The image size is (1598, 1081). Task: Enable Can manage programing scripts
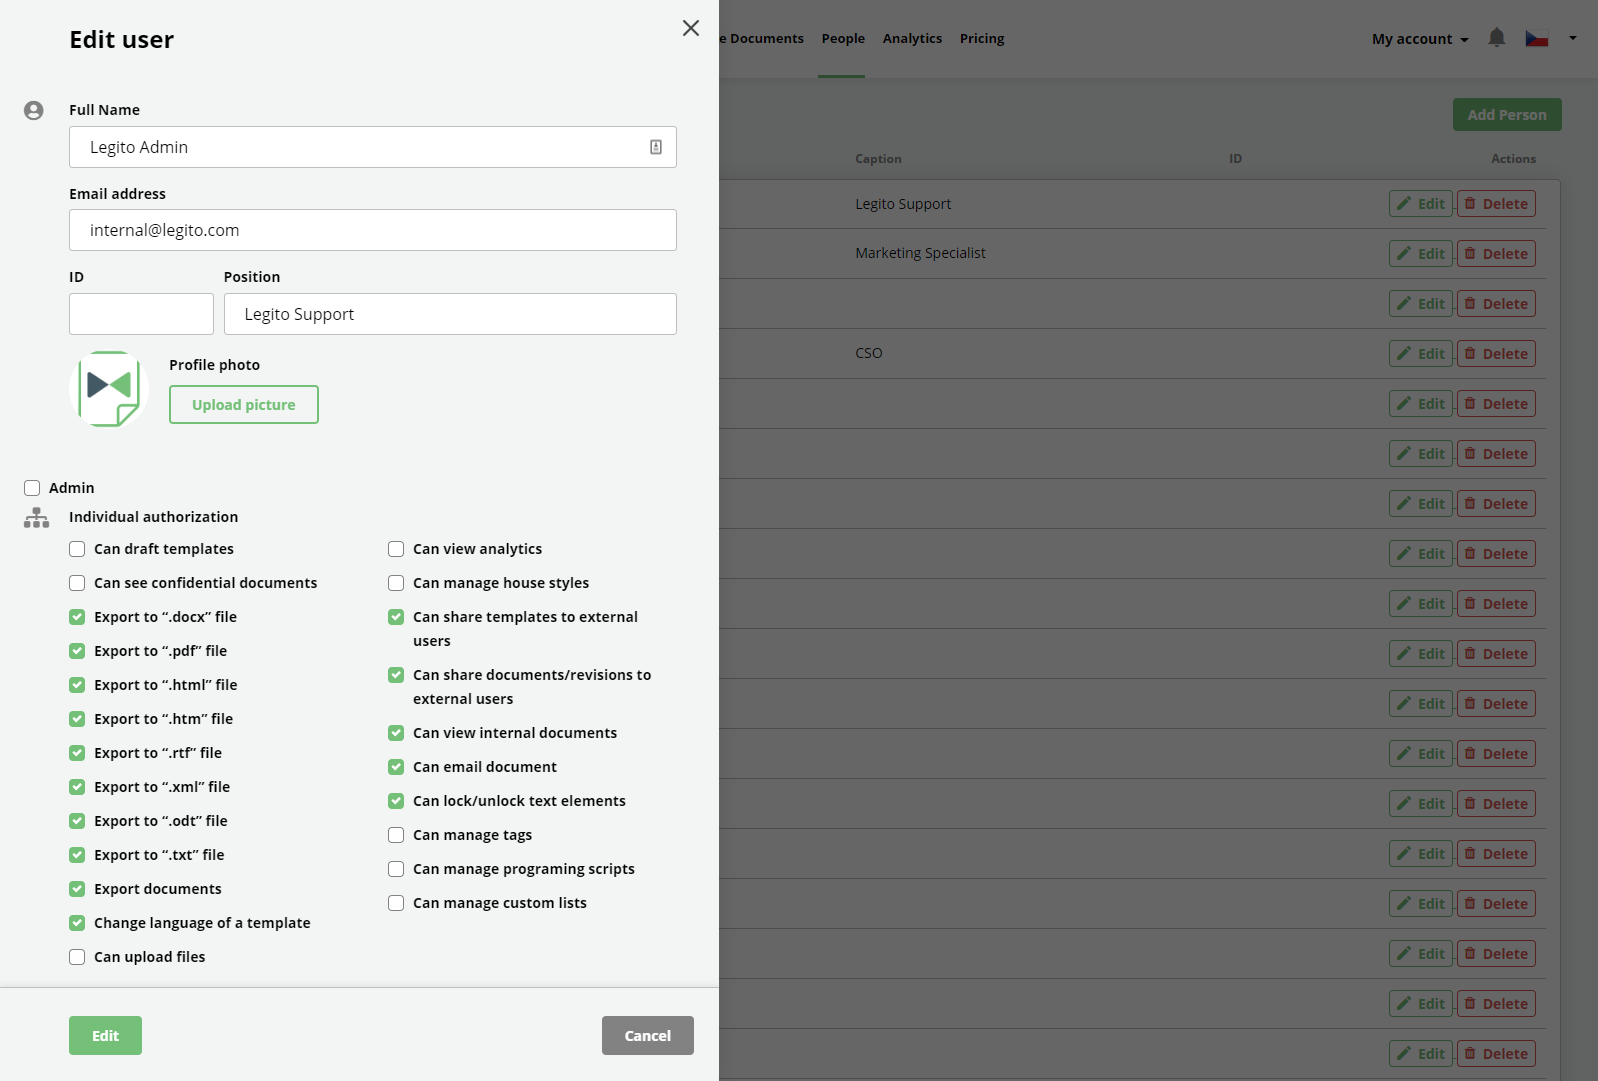(396, 869)
